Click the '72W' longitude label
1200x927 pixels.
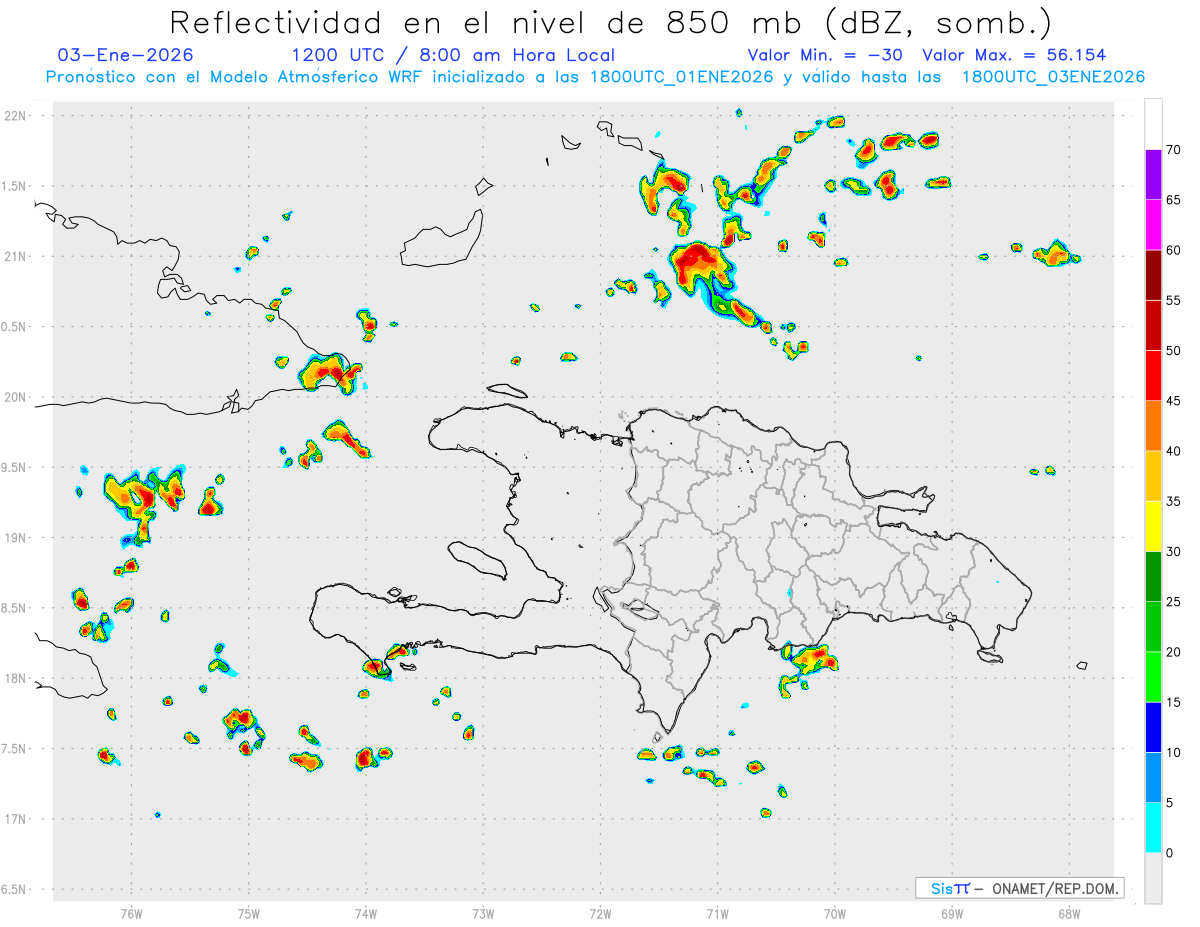click(x=600, y=913)
